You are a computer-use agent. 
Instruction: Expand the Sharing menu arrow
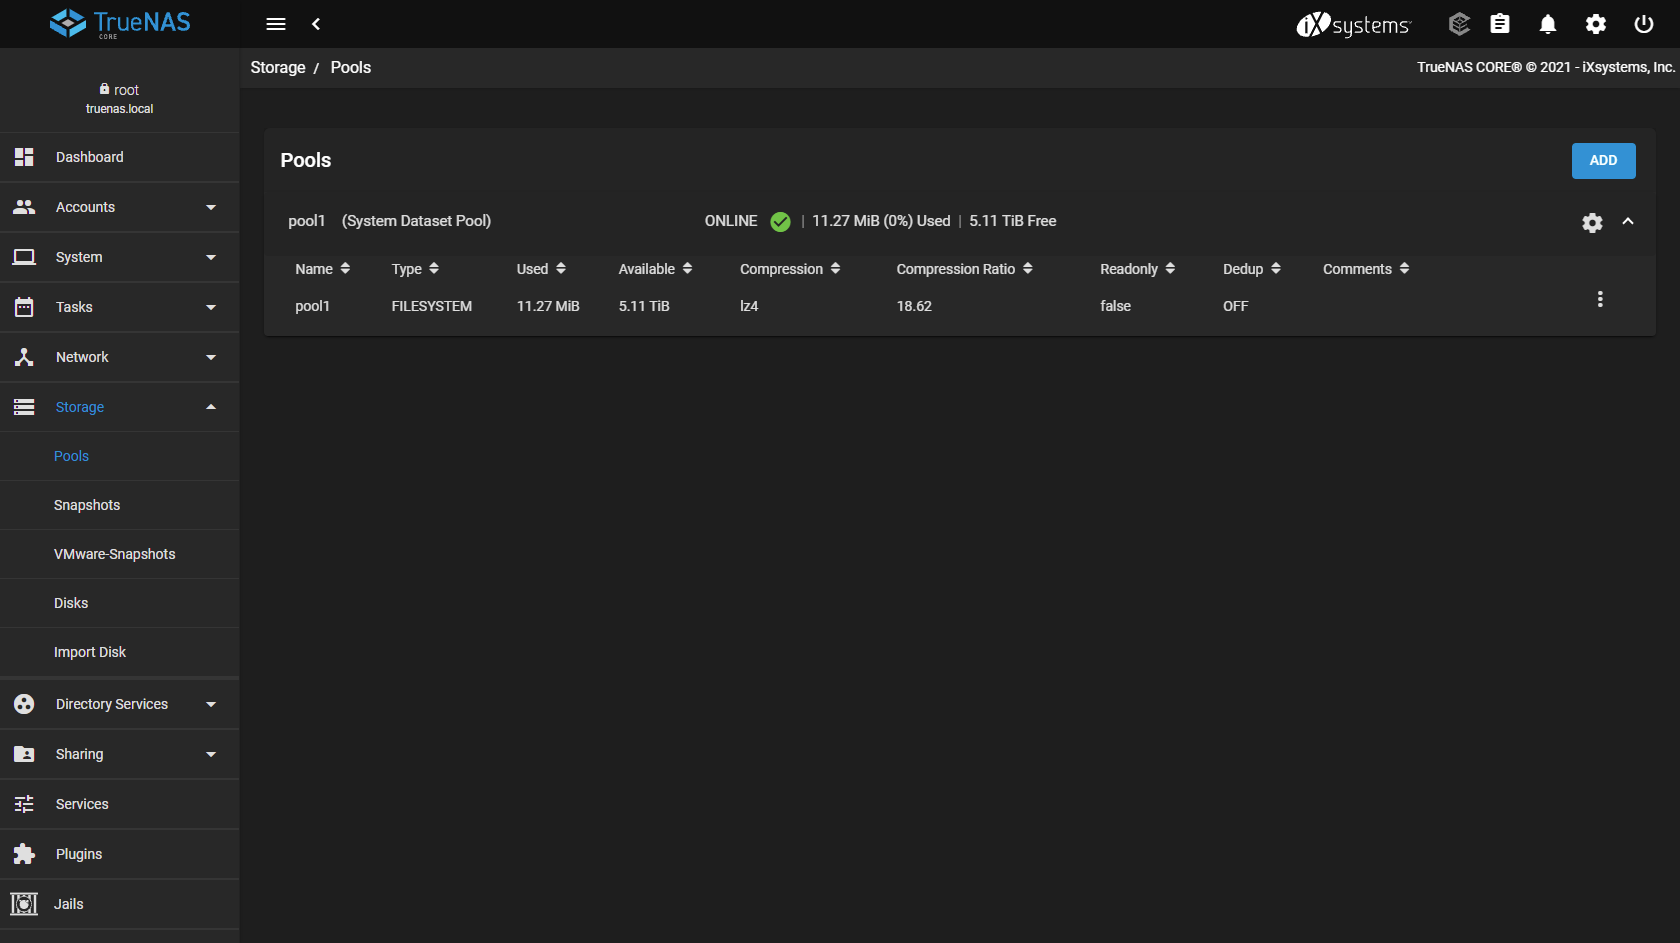211,754
